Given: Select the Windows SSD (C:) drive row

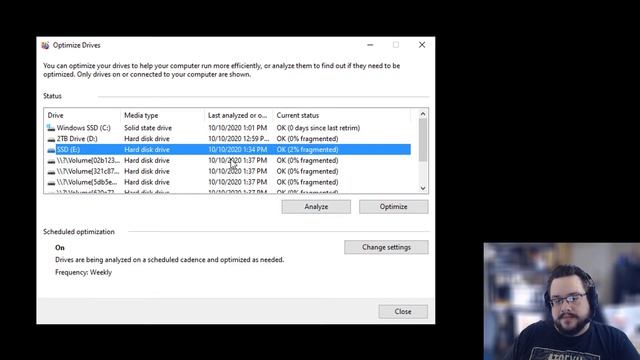Looking at the screenshot, I should (x=229, y=128).
